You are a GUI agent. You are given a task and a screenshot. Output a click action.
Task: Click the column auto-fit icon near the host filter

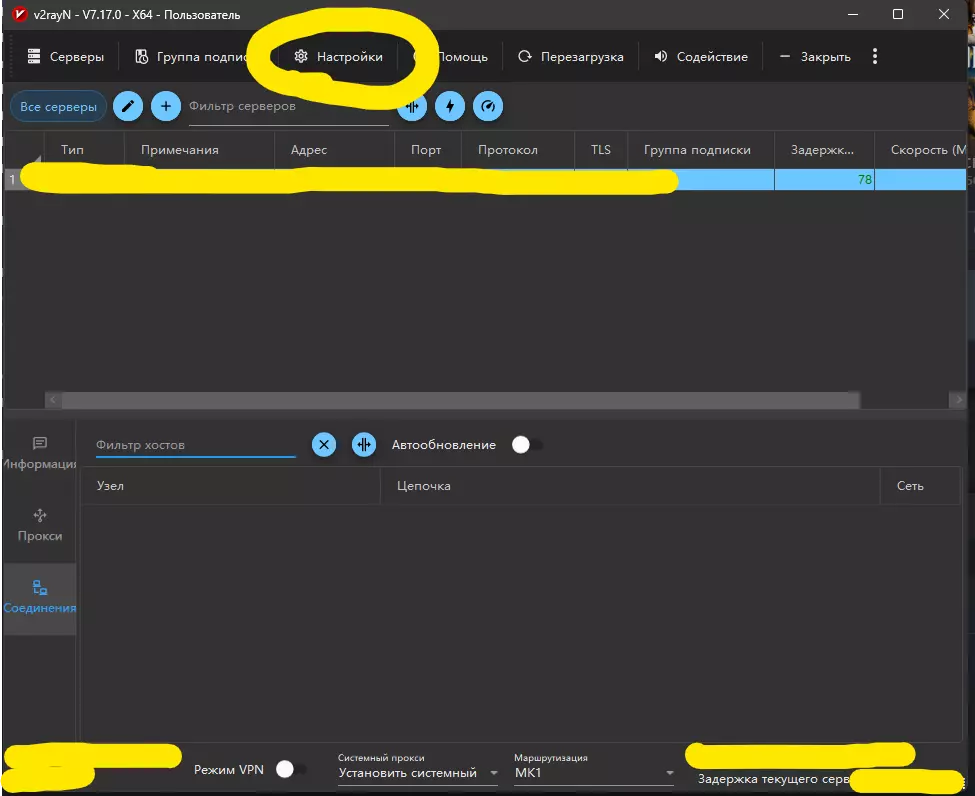click(x=364, y=445)
